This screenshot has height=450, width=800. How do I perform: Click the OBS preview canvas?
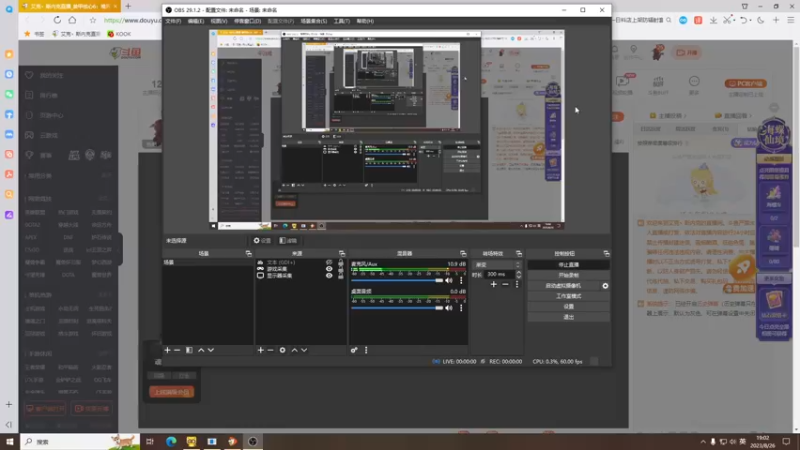click(x=388, y=130)
